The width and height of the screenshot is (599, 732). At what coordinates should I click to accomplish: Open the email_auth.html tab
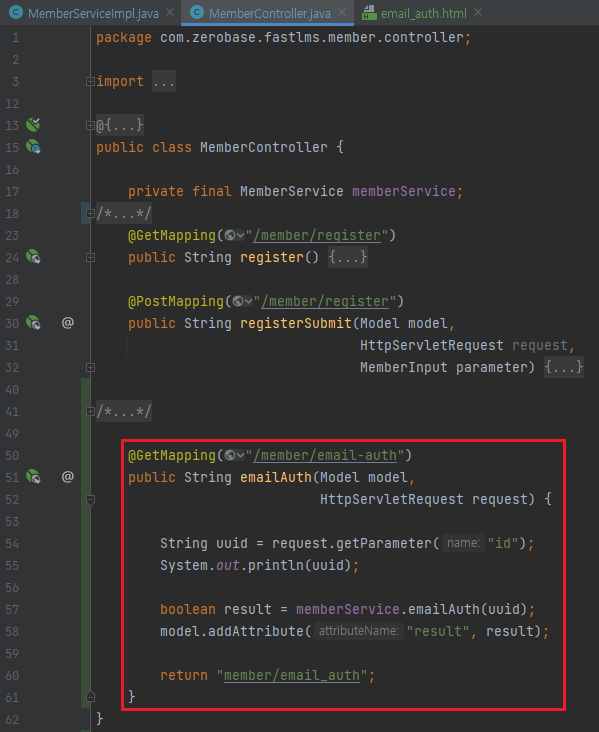pos(423,13)
